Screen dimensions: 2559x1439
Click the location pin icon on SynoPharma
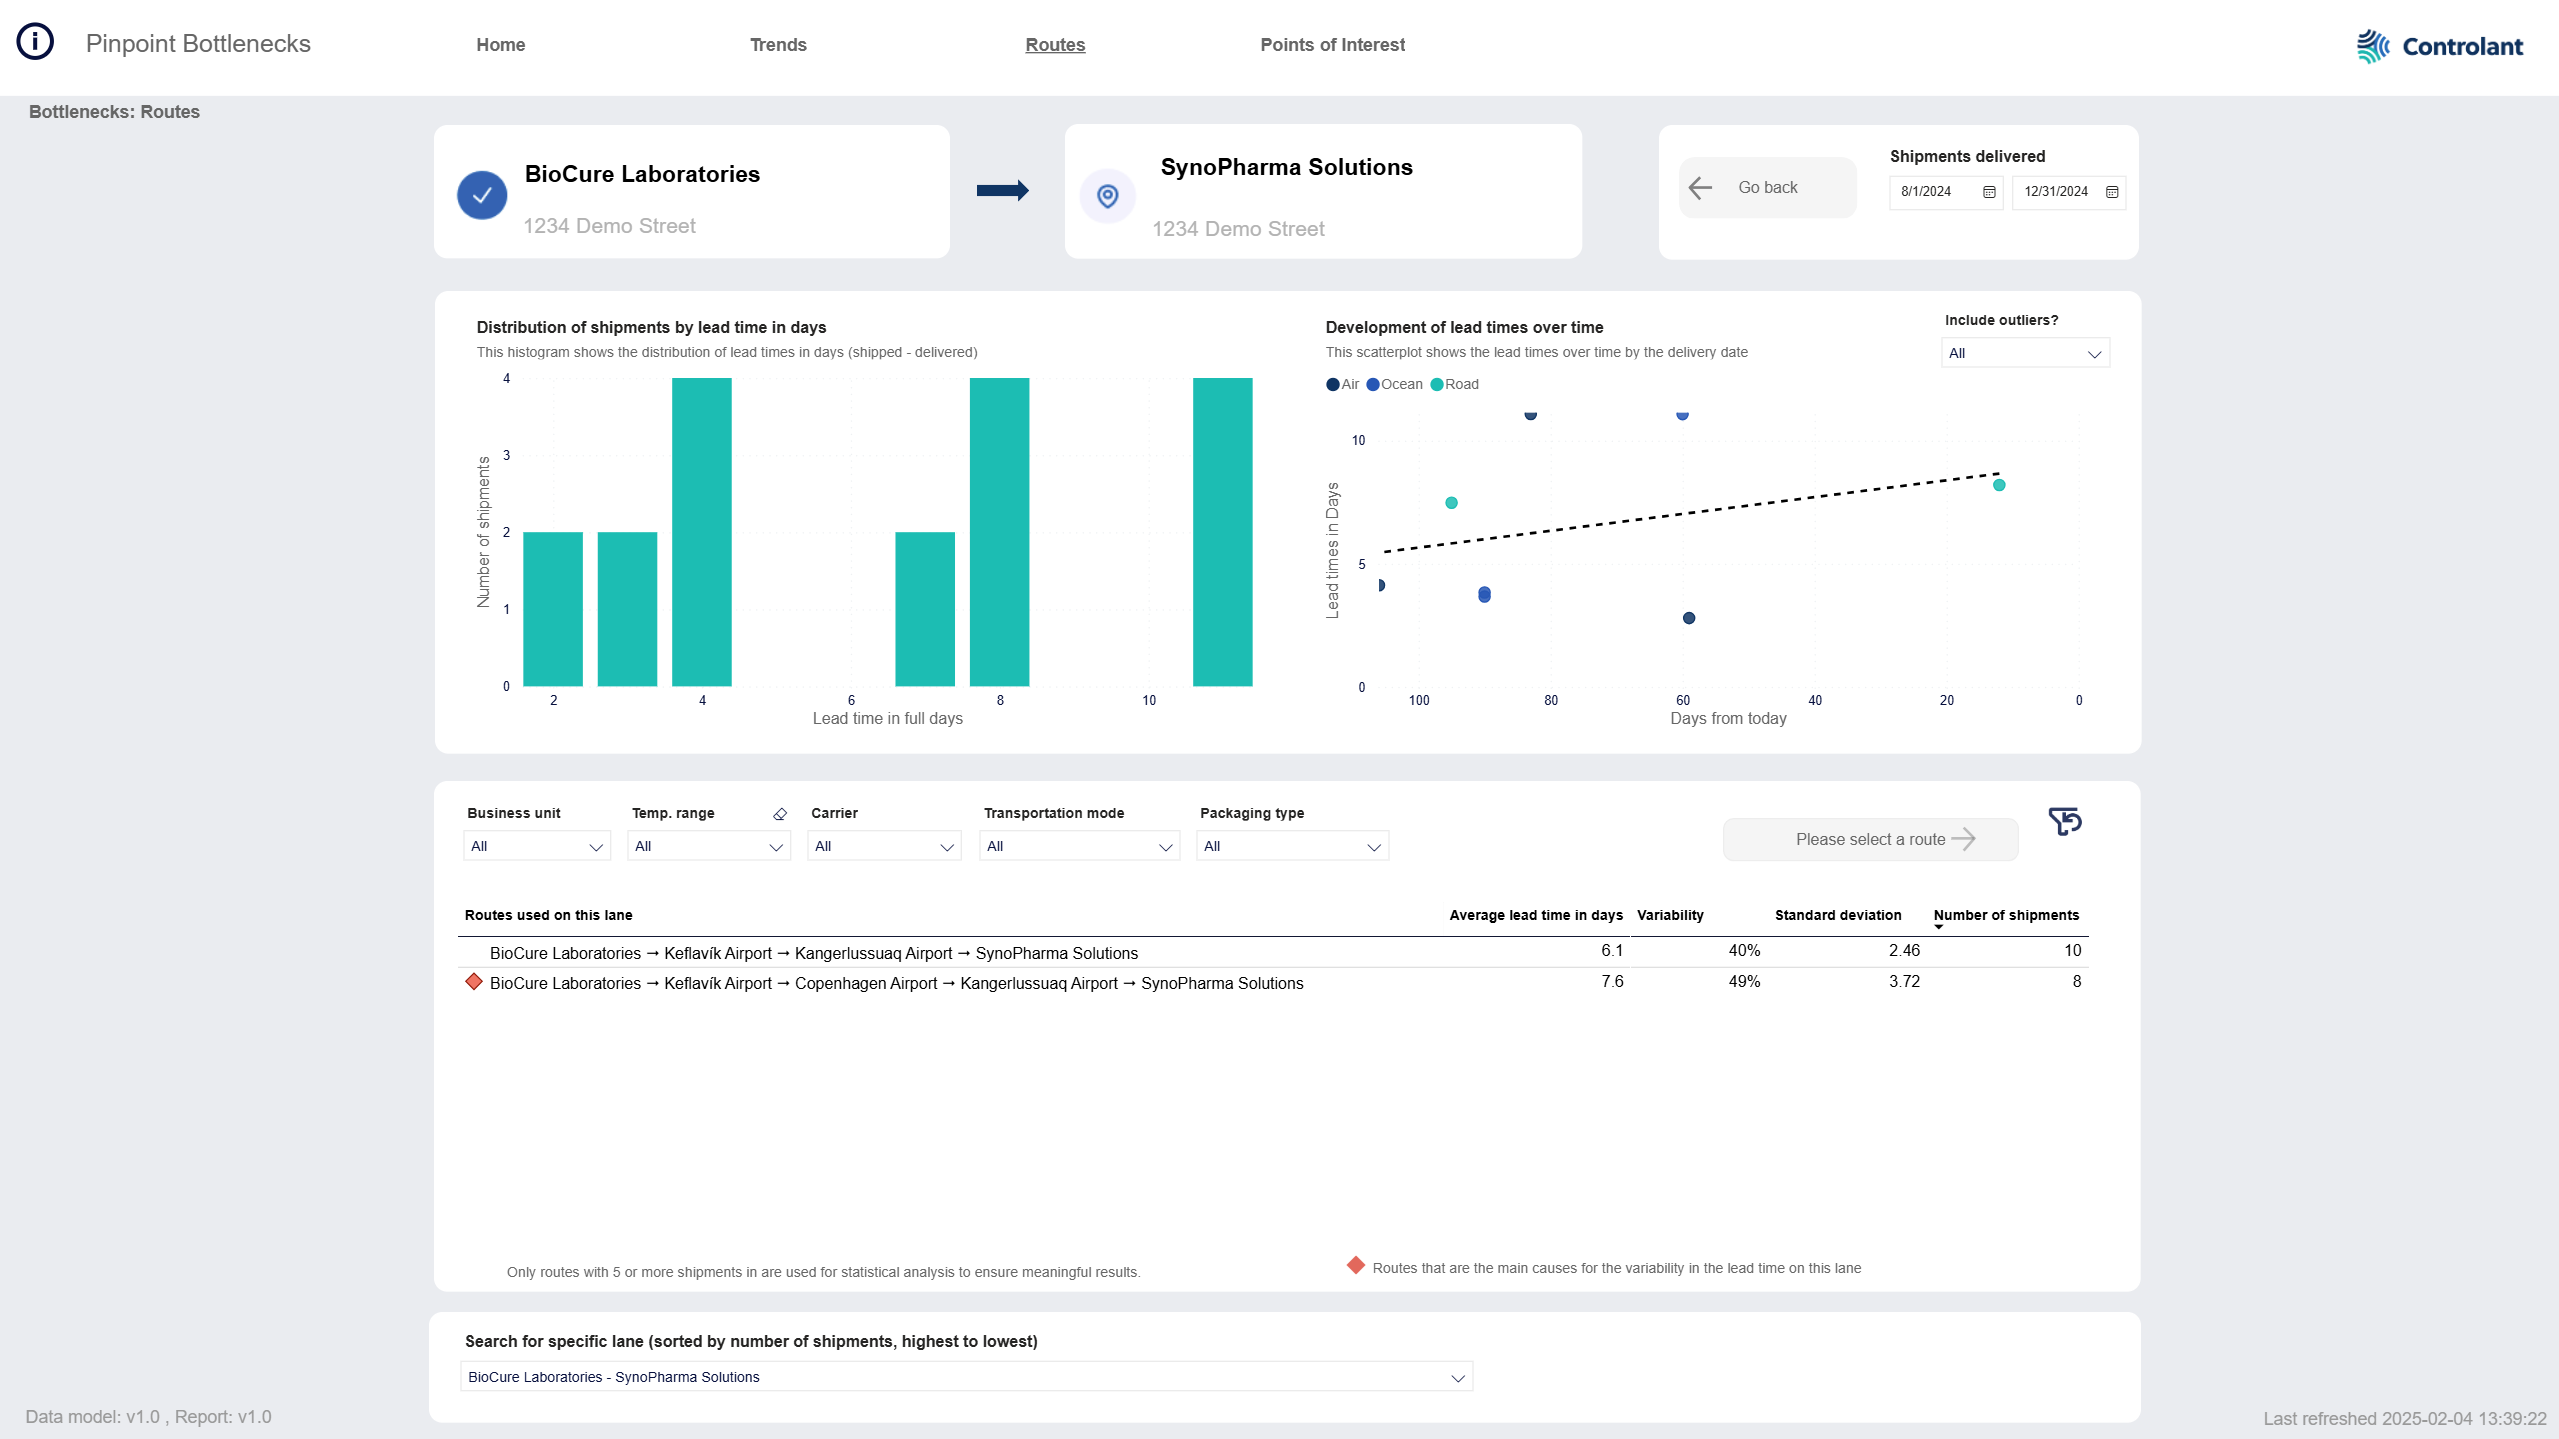(1109, 195)
